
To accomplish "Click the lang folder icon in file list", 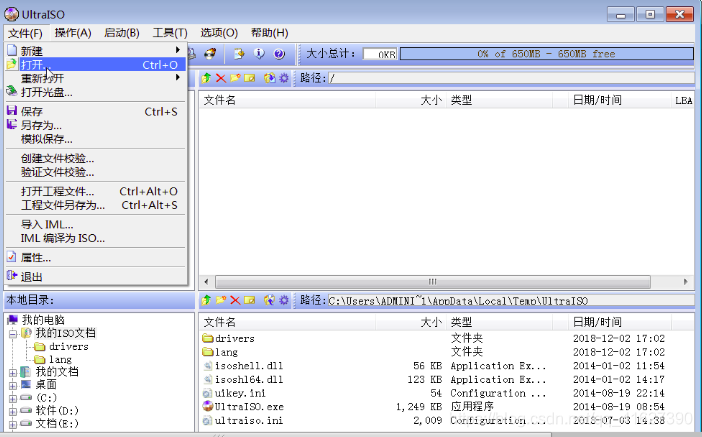I will tap(208, 352).
